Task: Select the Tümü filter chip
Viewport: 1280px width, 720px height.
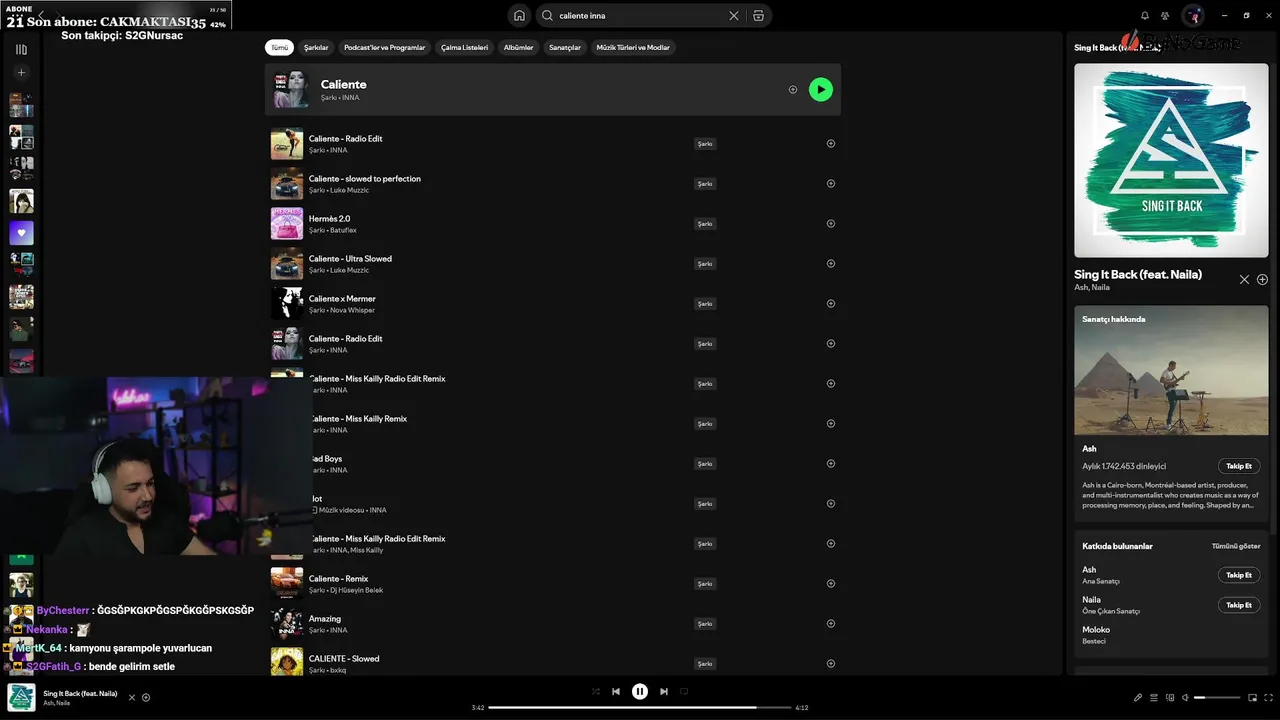Action: pos(279,47)
